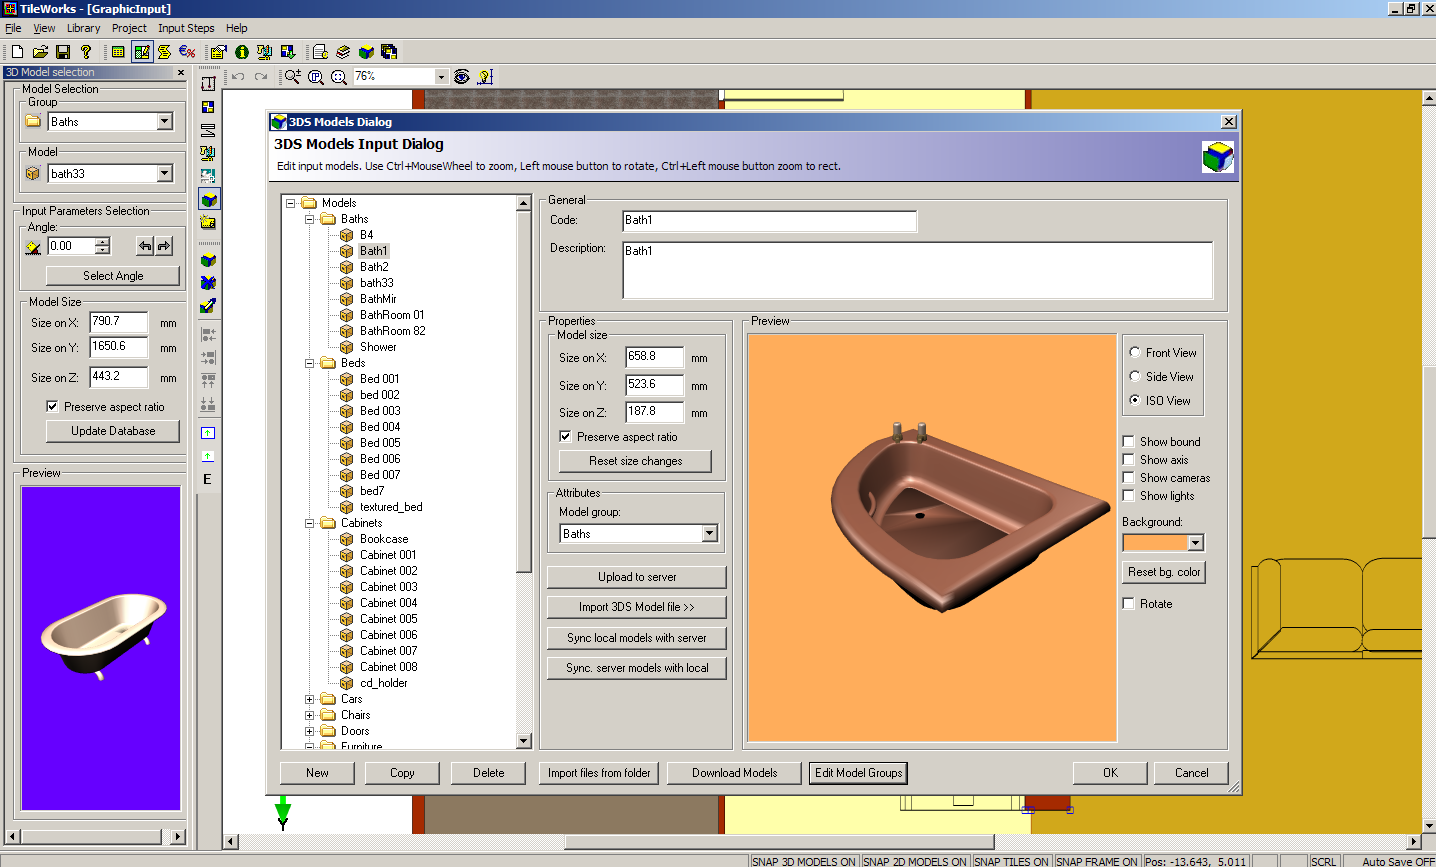Open Background color dropdown arrow

1195,542
